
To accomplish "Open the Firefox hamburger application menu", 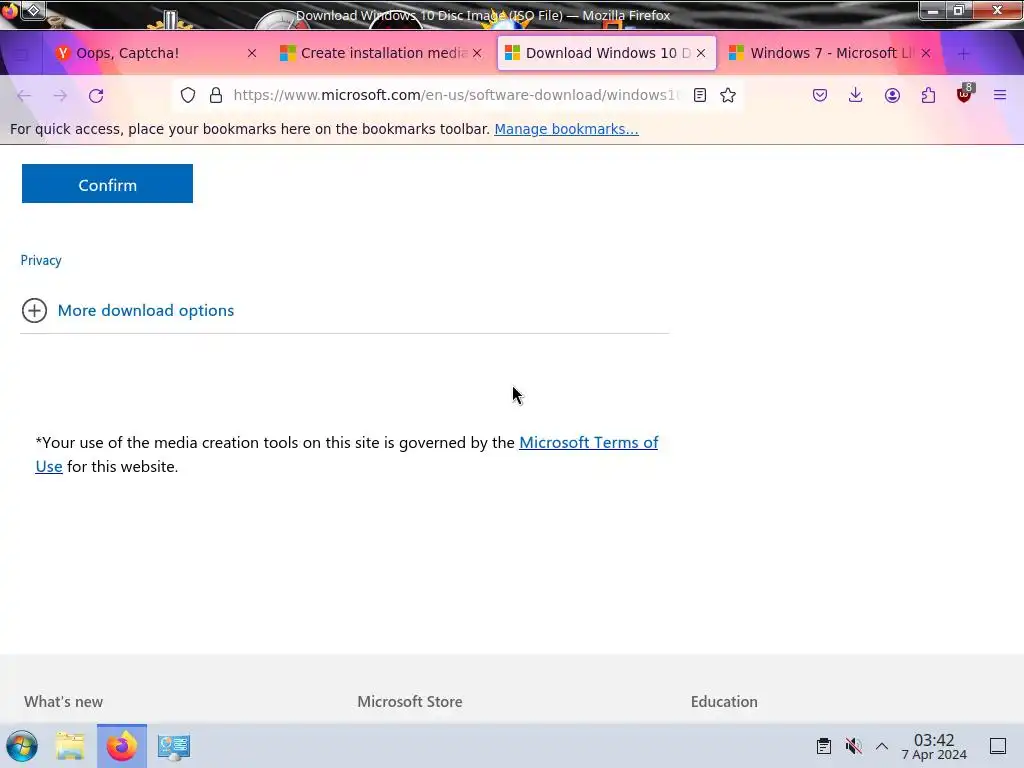I will 1000,95.
